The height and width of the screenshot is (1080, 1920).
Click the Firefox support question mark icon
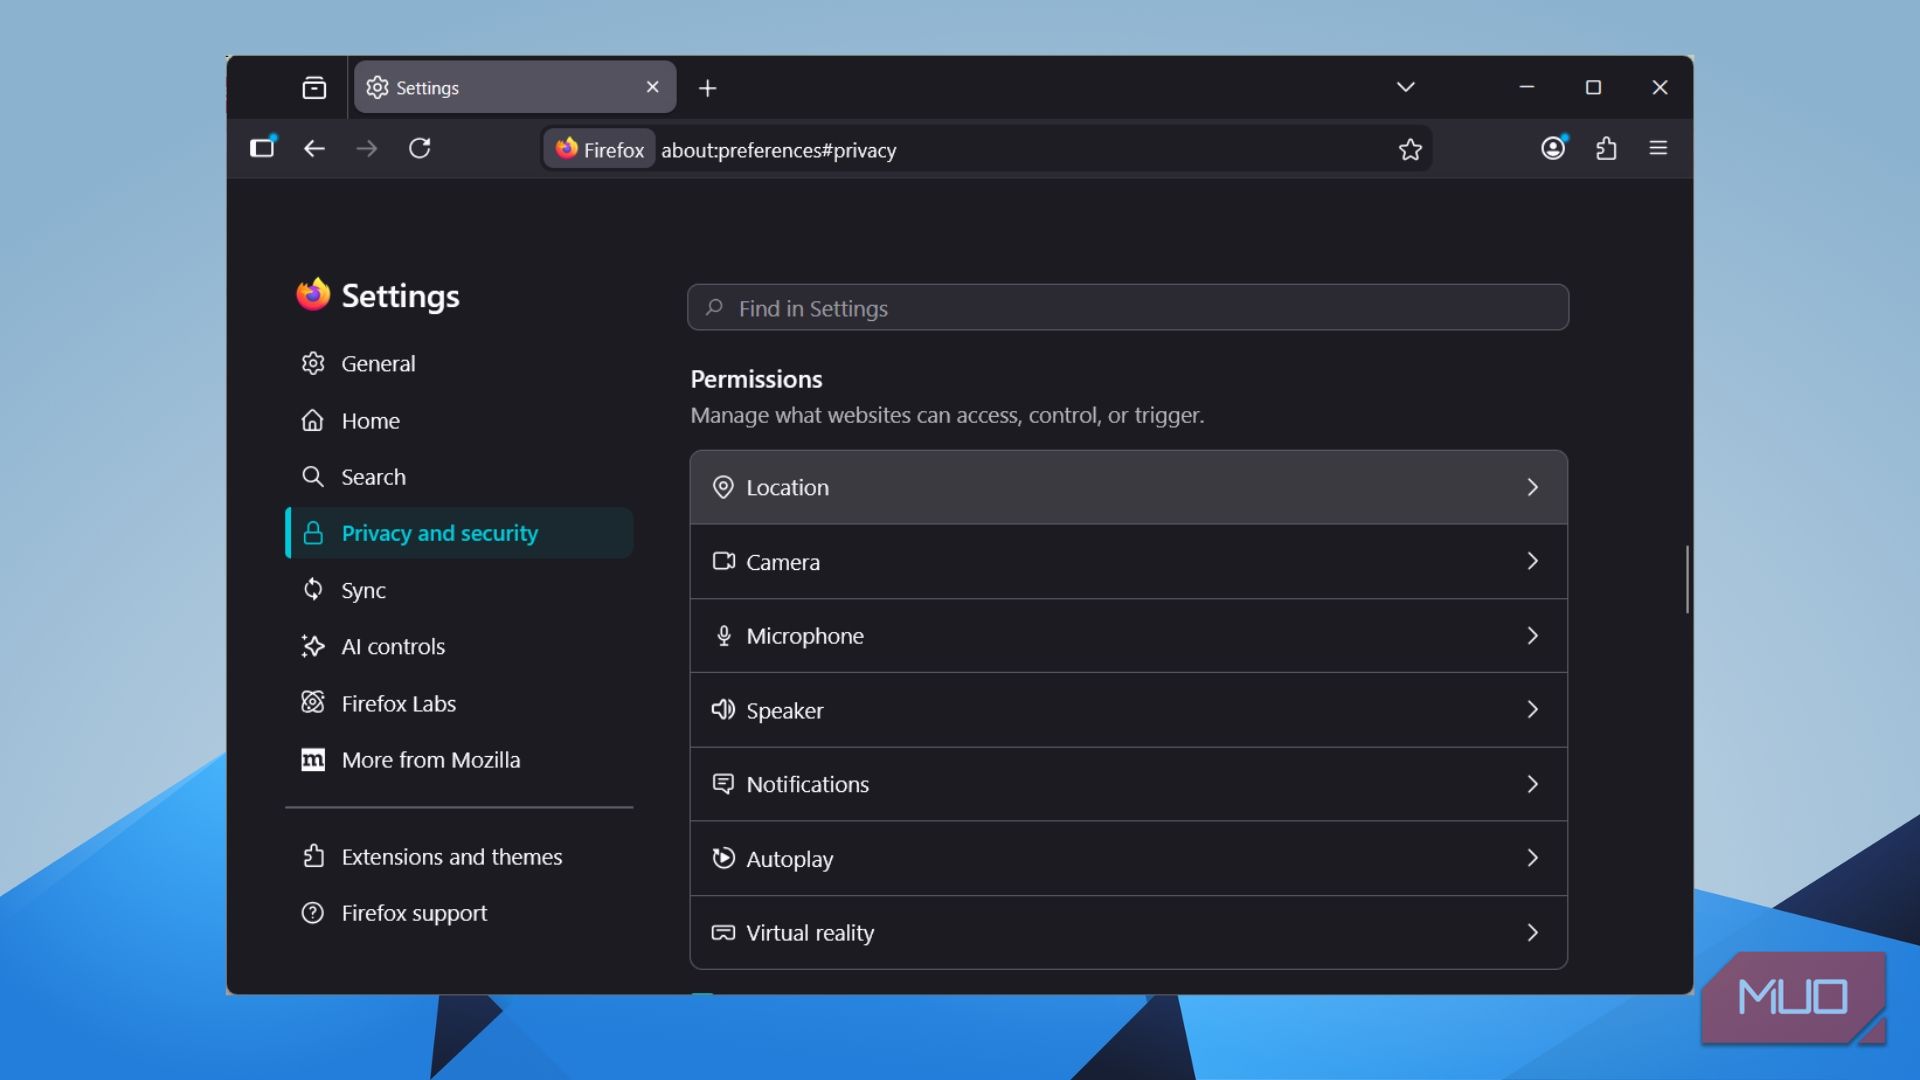(x=313, y=913)
